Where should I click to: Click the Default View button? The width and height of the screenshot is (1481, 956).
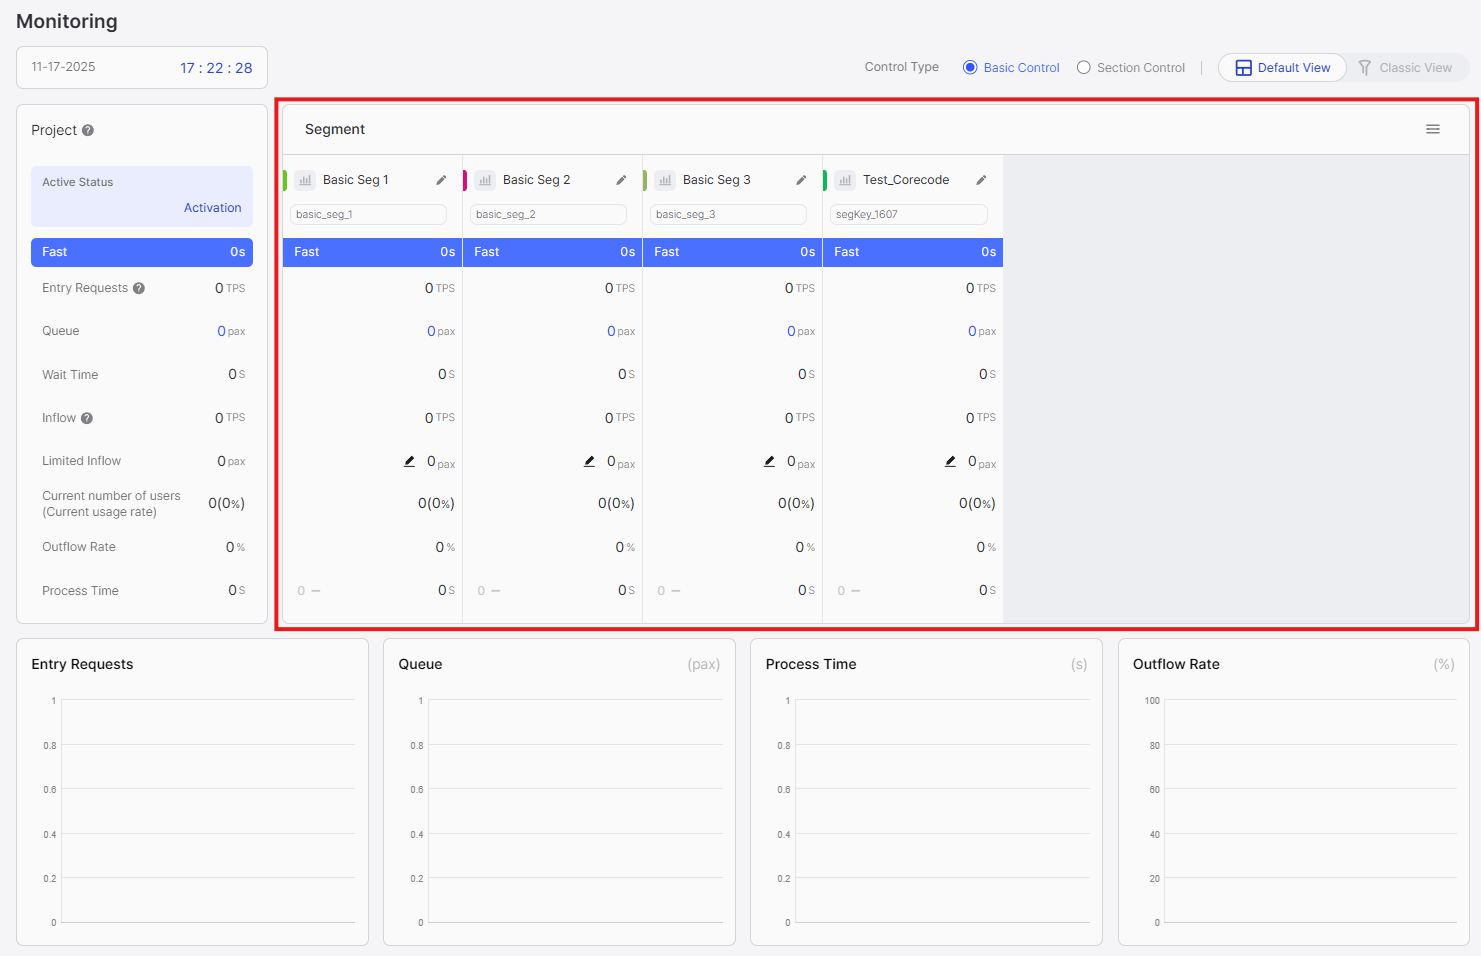[1282, 67]
